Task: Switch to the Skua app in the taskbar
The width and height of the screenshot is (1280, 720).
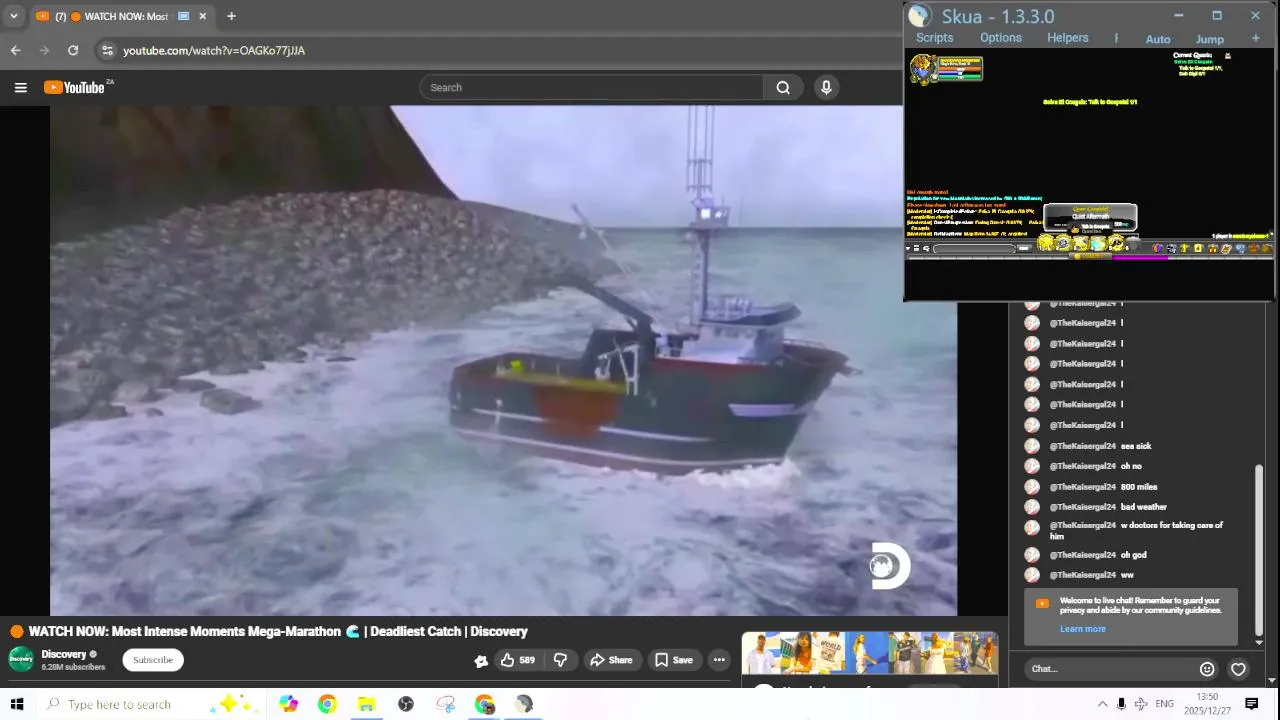Action: [524, 704]
